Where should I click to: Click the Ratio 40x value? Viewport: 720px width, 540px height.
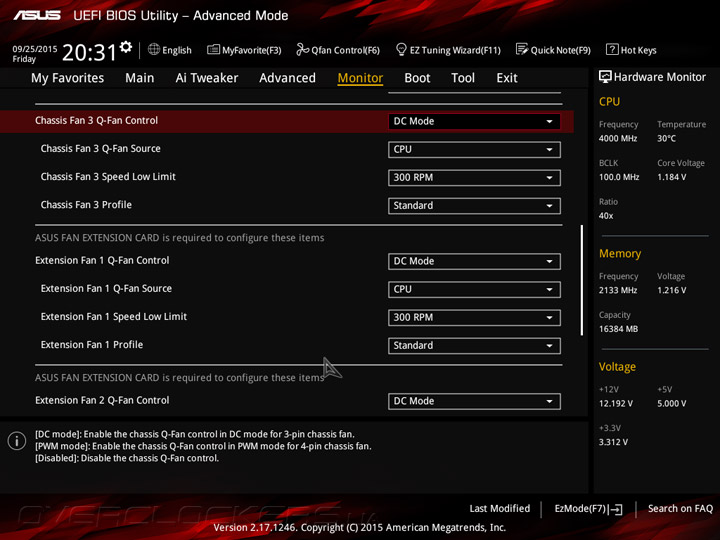(x=606, y=216)
